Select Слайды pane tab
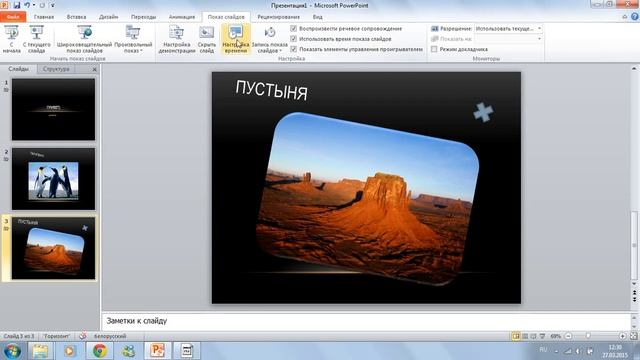The height and width of the screenshot is (360, 640). pos(18,69)
